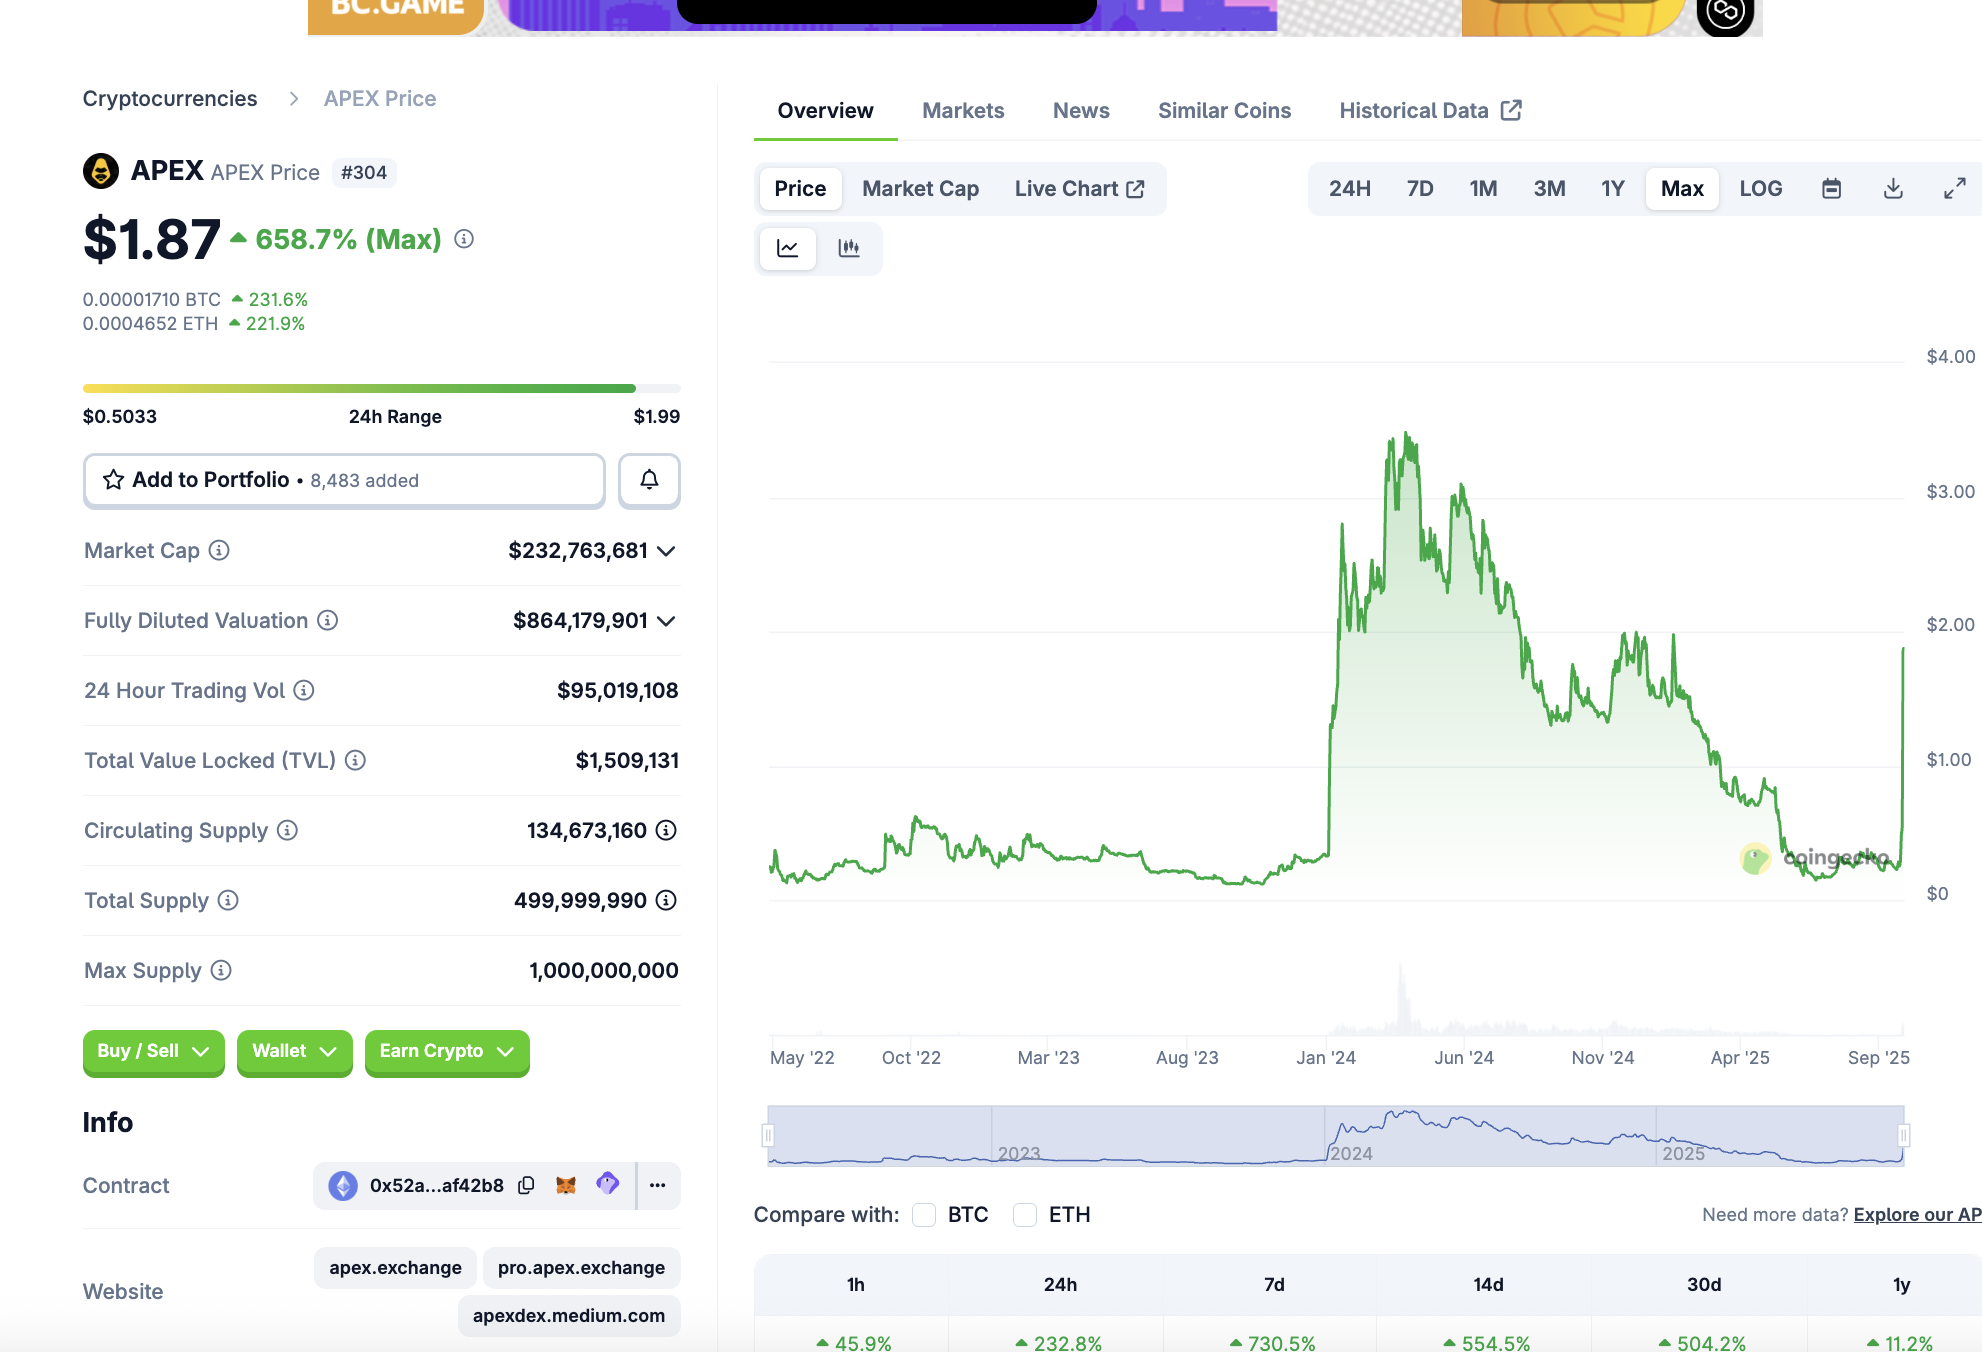1982x1352 pixels.
Task: Copy the contract address
Action: [526, 1186]
